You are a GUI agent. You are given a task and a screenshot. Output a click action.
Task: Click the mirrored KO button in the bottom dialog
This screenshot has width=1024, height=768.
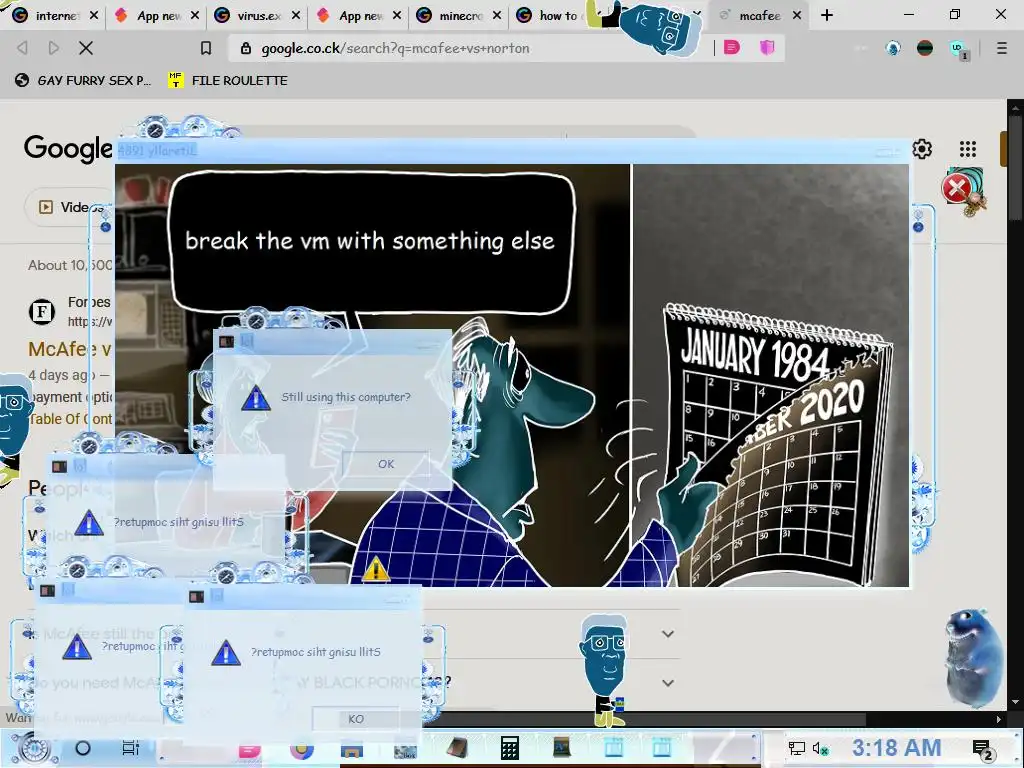tap(356, 719)
